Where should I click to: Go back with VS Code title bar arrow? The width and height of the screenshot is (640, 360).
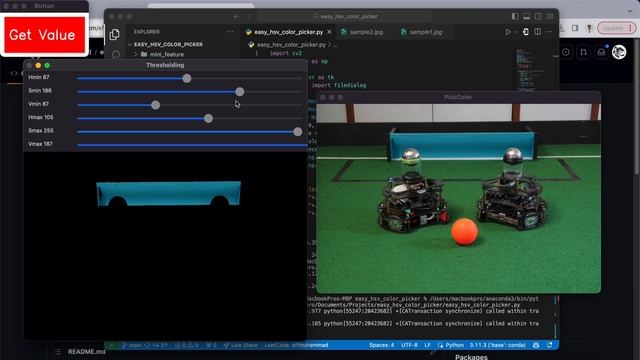point(236,16)
